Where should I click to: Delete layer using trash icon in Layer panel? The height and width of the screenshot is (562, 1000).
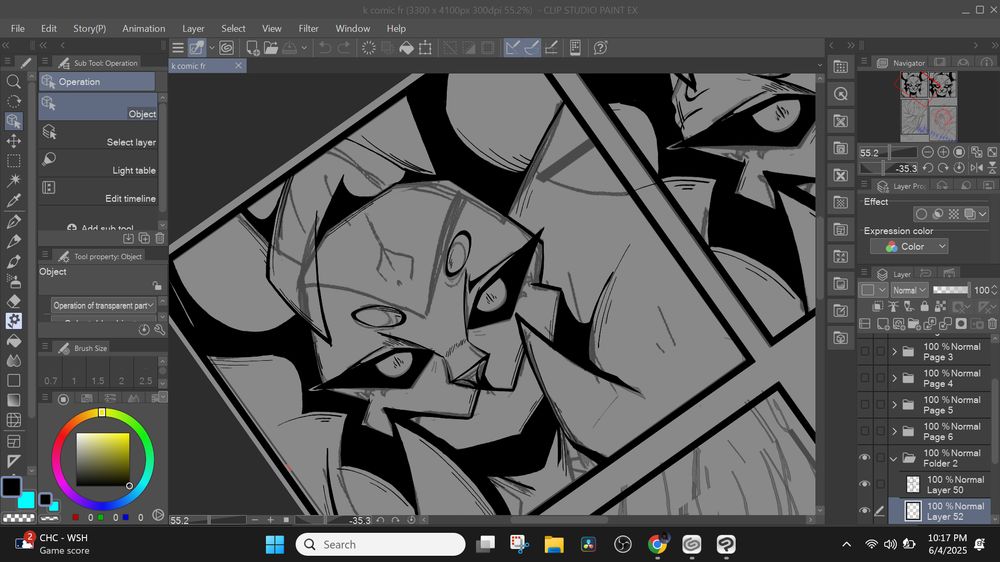point(990,324)
